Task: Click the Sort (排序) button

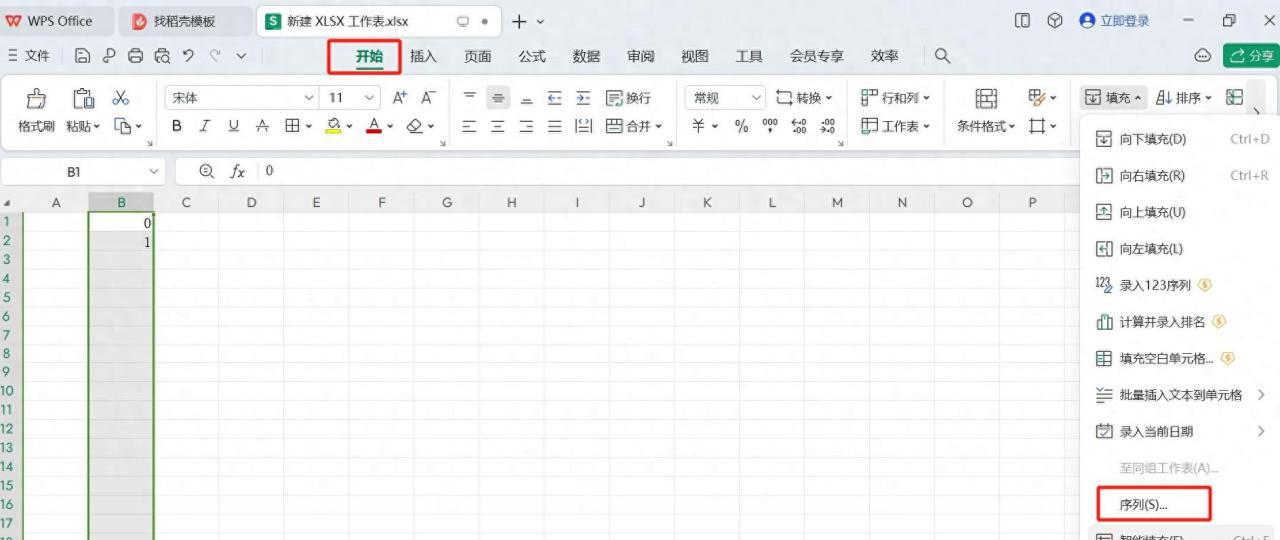Action: coord(1183,98)
